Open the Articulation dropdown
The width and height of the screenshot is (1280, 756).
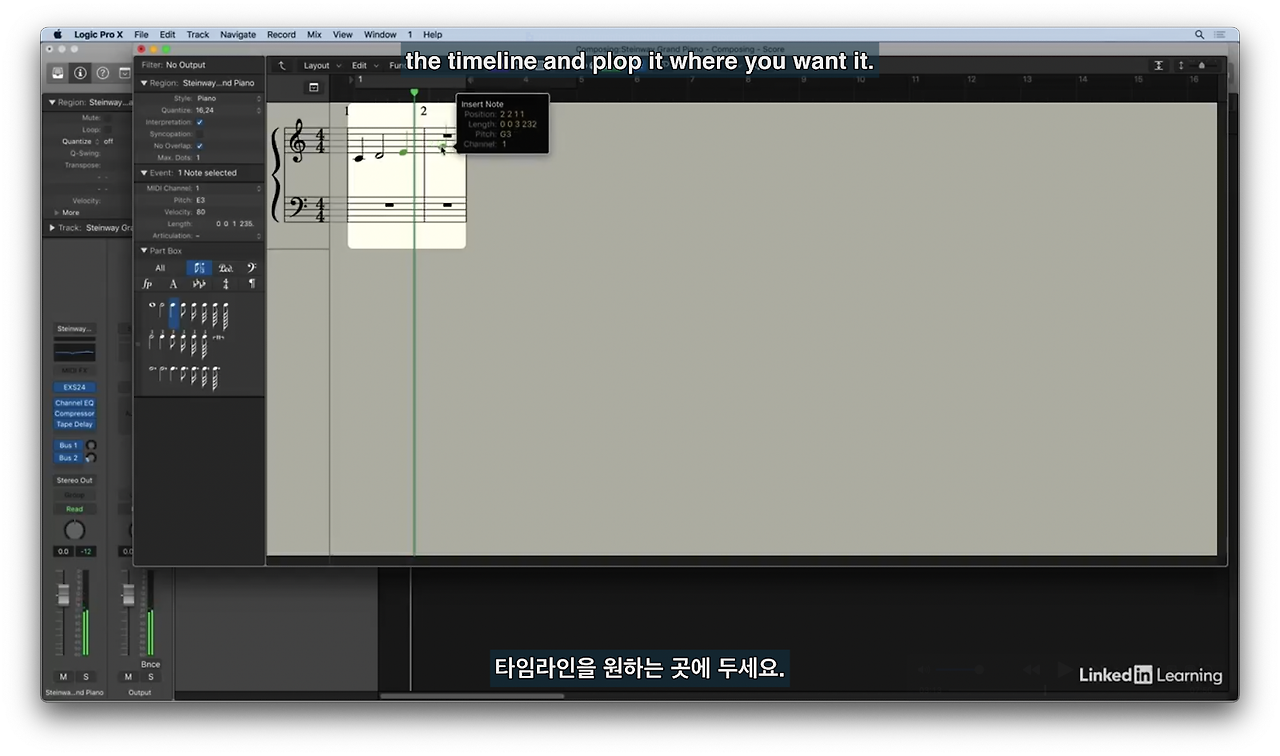click(x=228, y=236)
